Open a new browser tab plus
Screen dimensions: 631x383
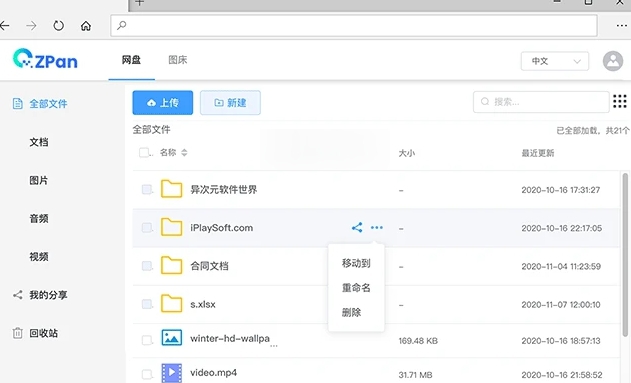point(139,3)
